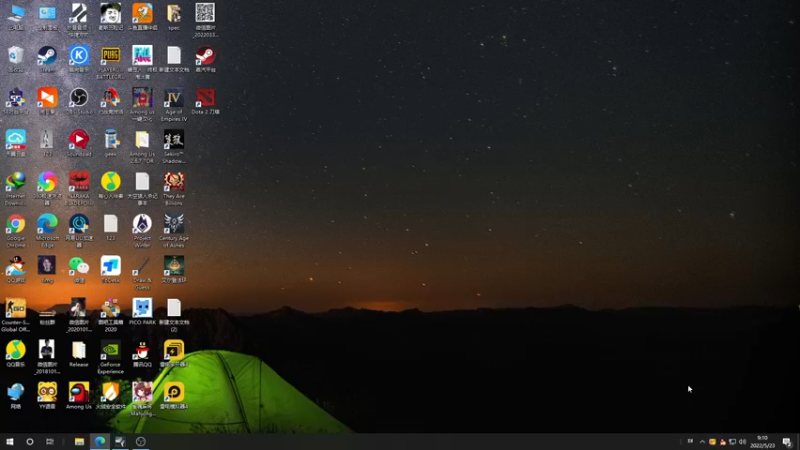Open the spec folder on desktop
This screenshot has width=800, height=450.
173,14
